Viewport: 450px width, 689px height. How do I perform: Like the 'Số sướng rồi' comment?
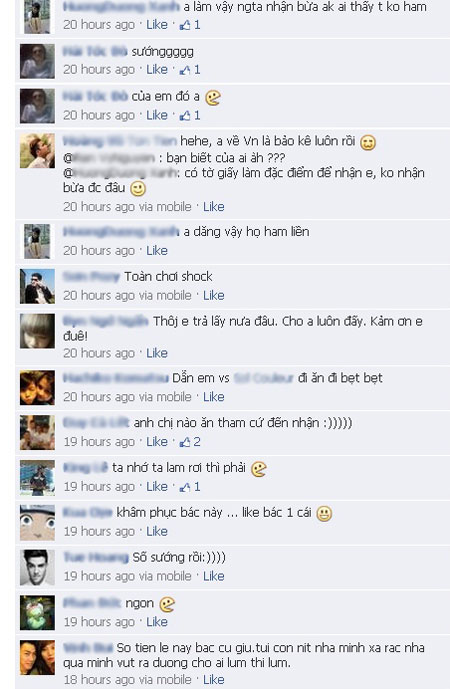click(214, 576)
